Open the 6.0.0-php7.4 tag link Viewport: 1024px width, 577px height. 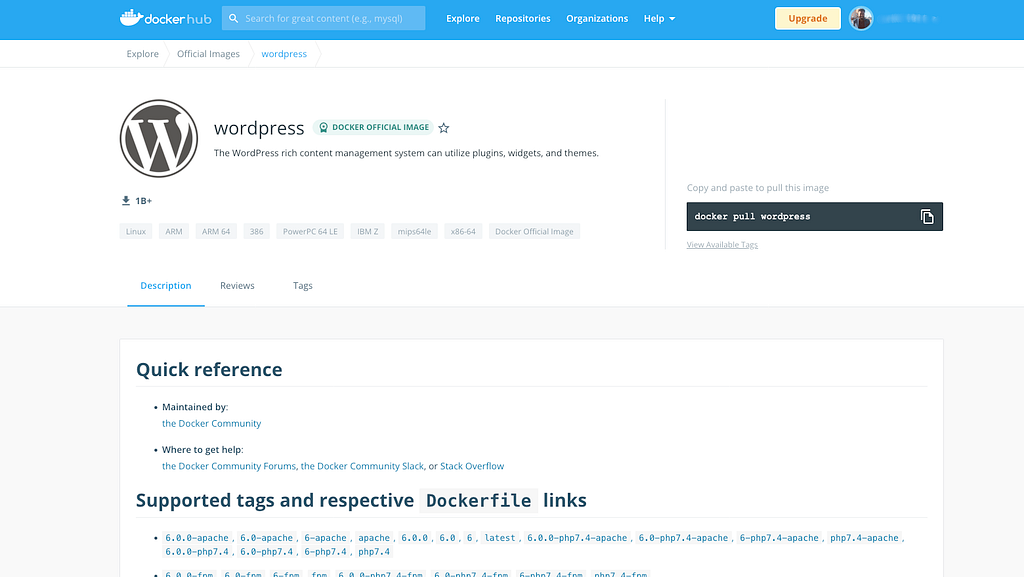[197, 552]
